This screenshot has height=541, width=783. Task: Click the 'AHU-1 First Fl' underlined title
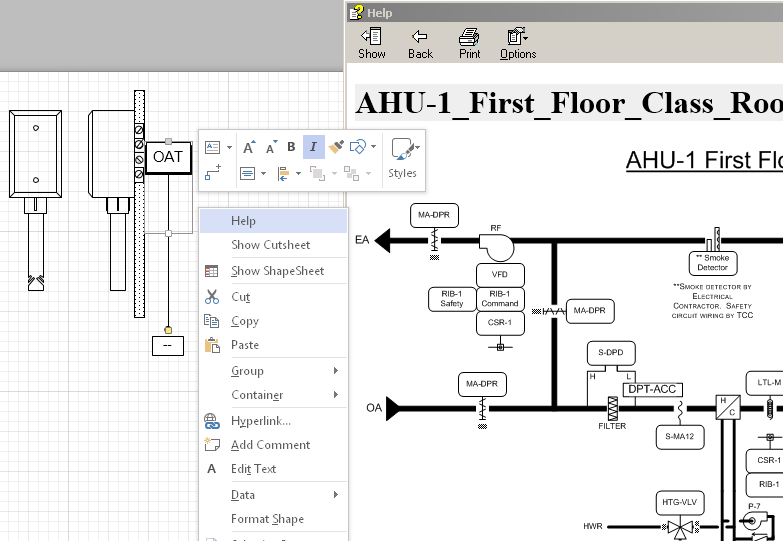[704, 160]
